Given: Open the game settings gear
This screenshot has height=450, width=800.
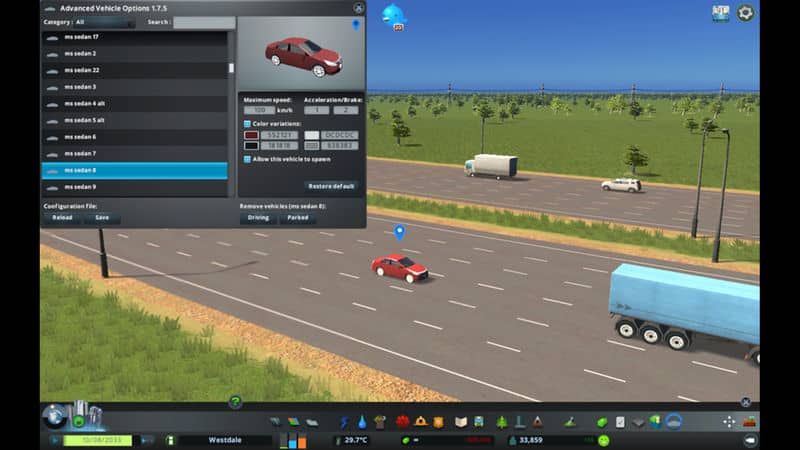Looking at the screenshot, I should coord(746,13).
